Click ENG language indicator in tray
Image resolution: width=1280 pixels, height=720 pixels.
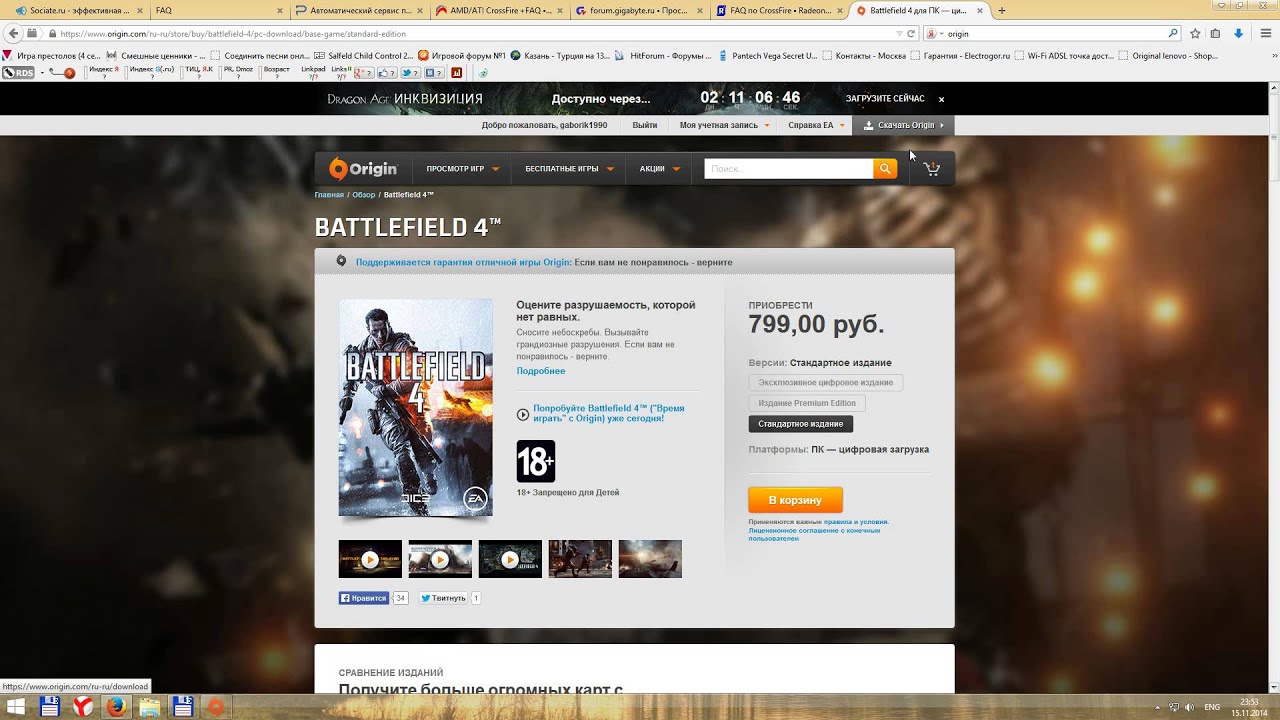pos(1212,707)
